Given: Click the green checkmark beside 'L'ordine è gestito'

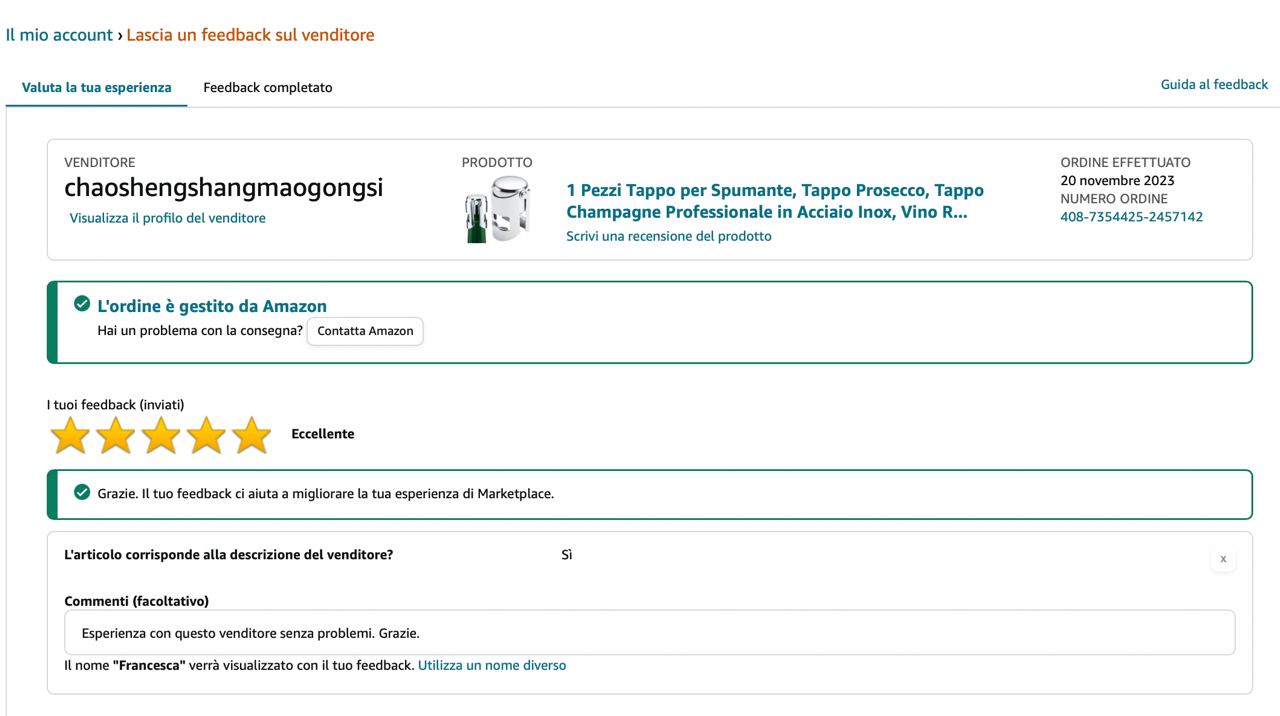Looking at the screenshot, I should pos(82,305).
